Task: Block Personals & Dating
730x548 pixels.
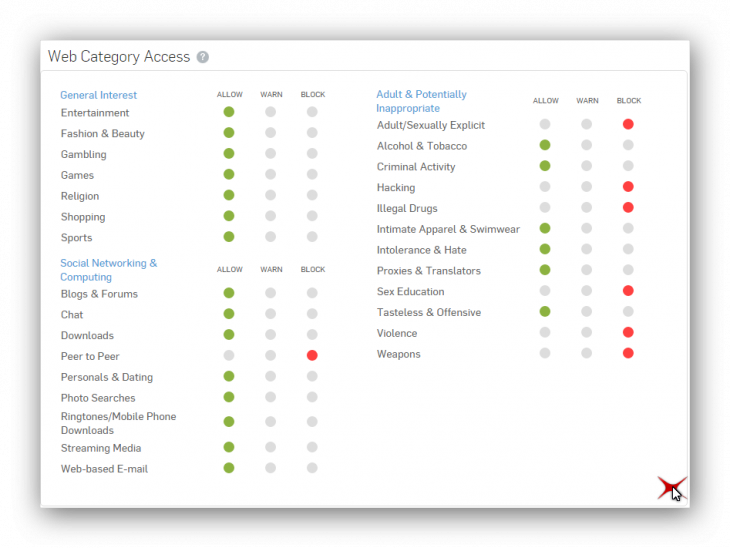Action: coord(312,376)
